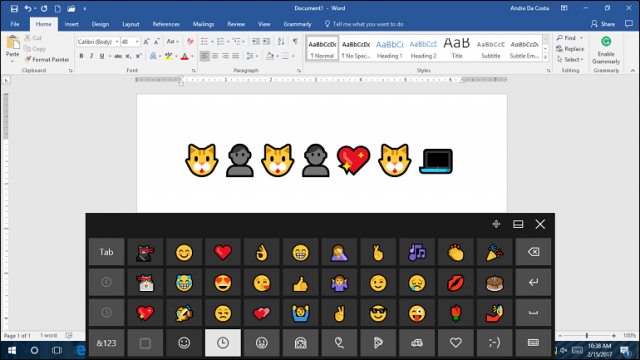Expand the font size 48 dropdown
This screenshot has height=360, width=640.
point(137,42)
